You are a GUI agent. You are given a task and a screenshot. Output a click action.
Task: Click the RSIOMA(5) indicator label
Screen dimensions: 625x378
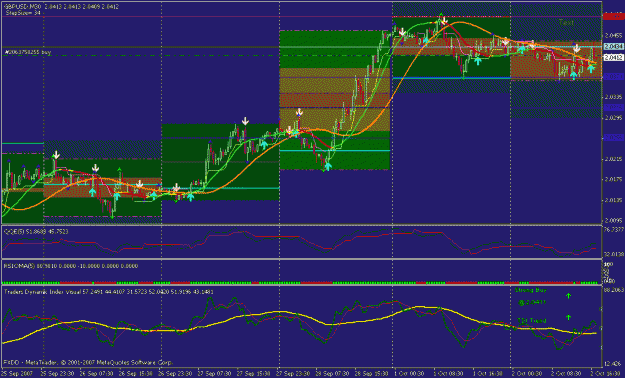pos(71,266)
